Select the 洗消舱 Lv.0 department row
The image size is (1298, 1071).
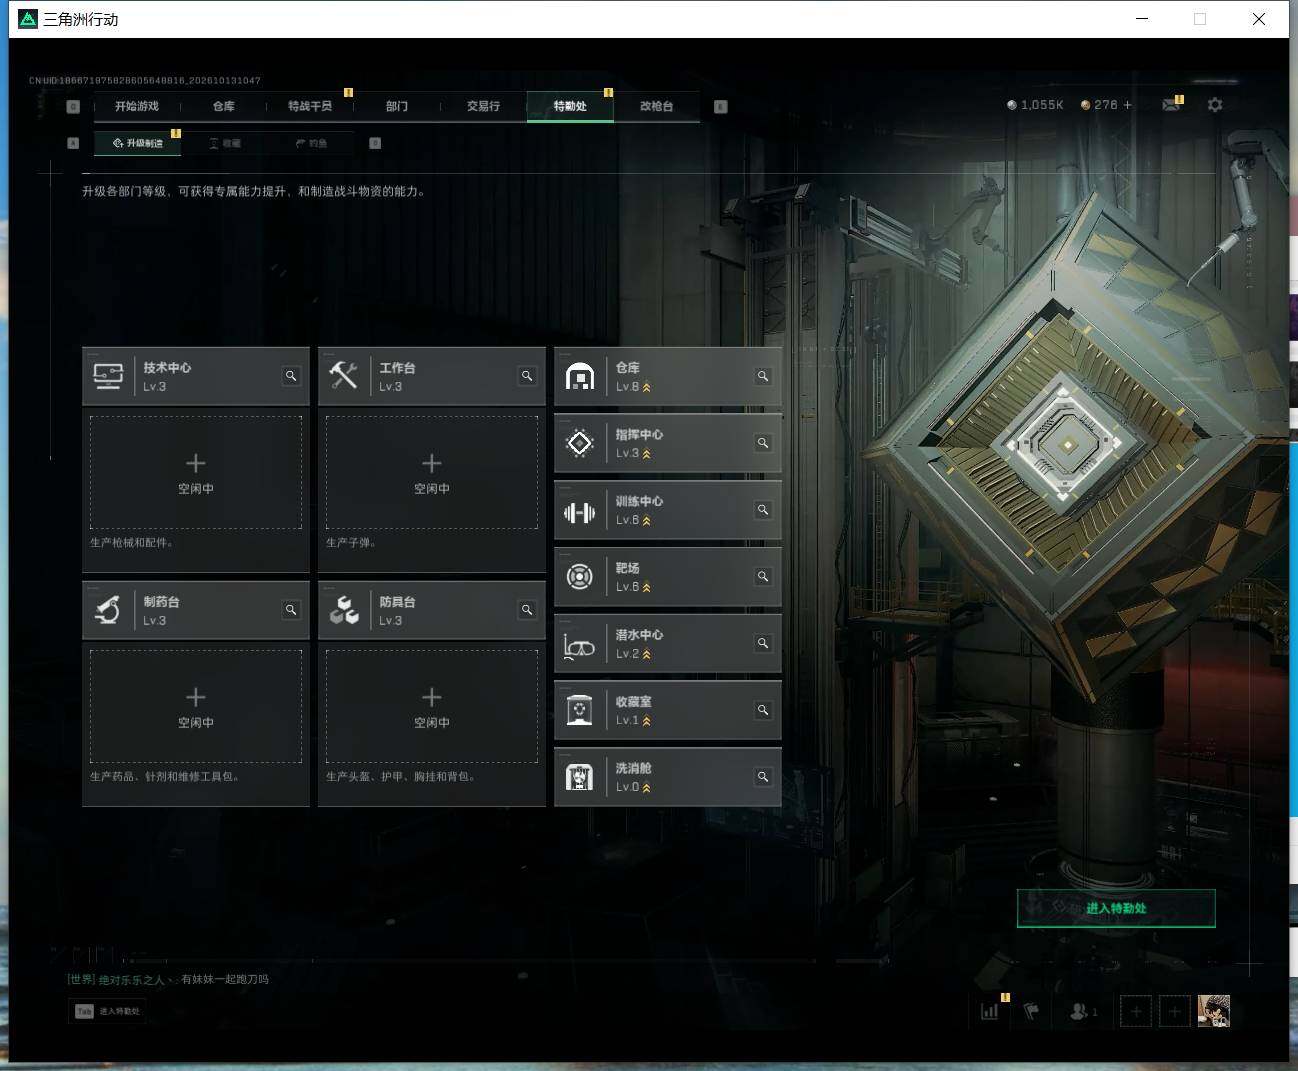(668, 777)
